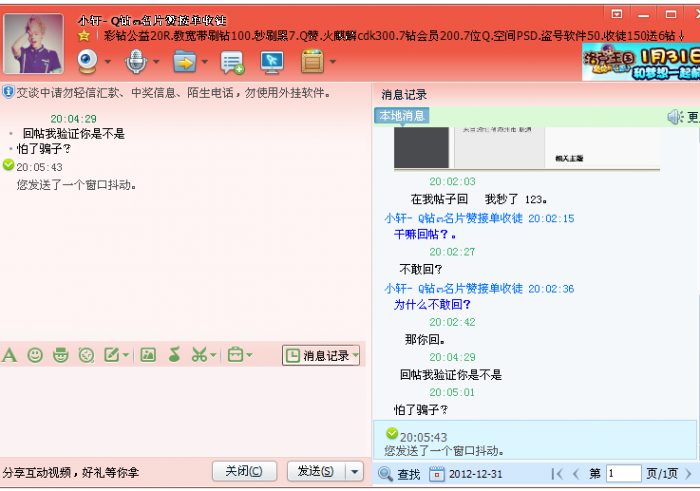Image resolution: width=700 pixels, height=491 pixels.
Task: Click the green check icon beside 20:05:43 in chat
Action: coord(8,165)
